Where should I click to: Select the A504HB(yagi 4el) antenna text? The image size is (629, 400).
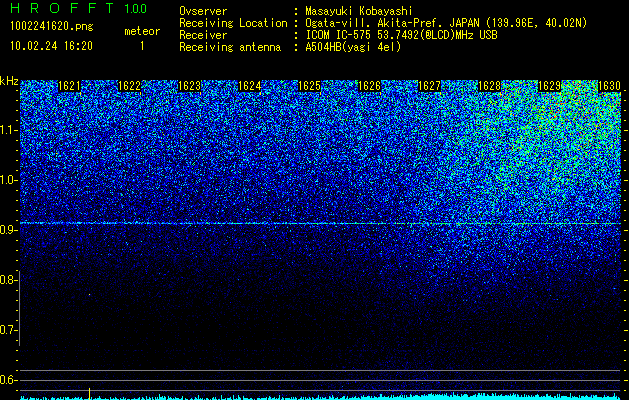point(353,47)
